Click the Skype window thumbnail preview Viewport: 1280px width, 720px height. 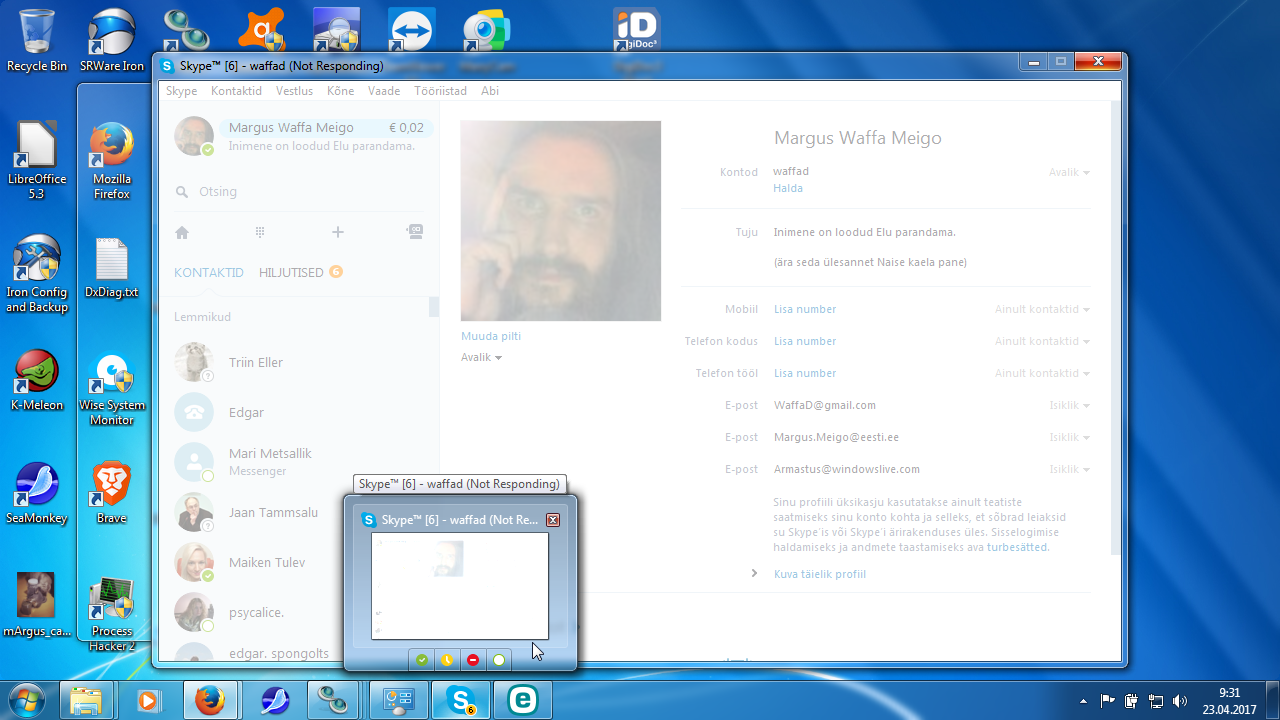(460, 586)
